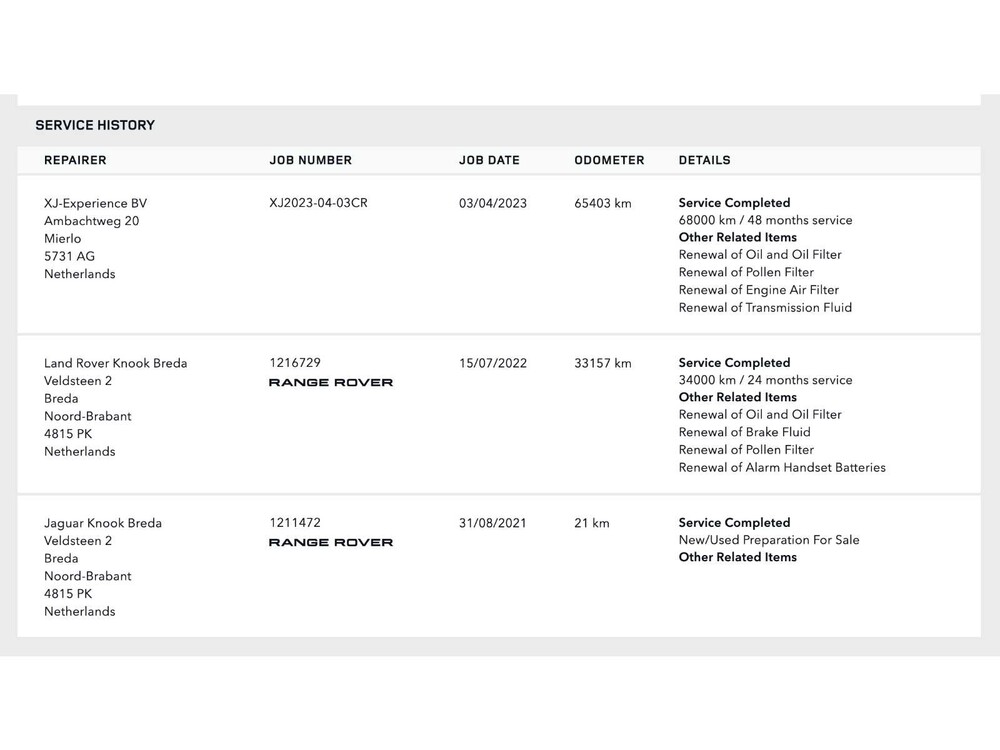Click the XJ-Experience BV repairer name
Viewport: 1000px width, 750px height.
tap(95, 203)
